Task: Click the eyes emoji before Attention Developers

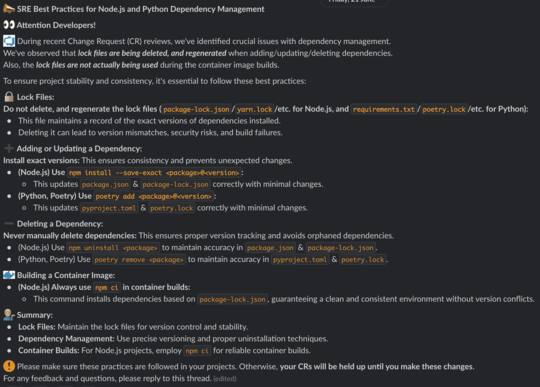Action: 9,25
